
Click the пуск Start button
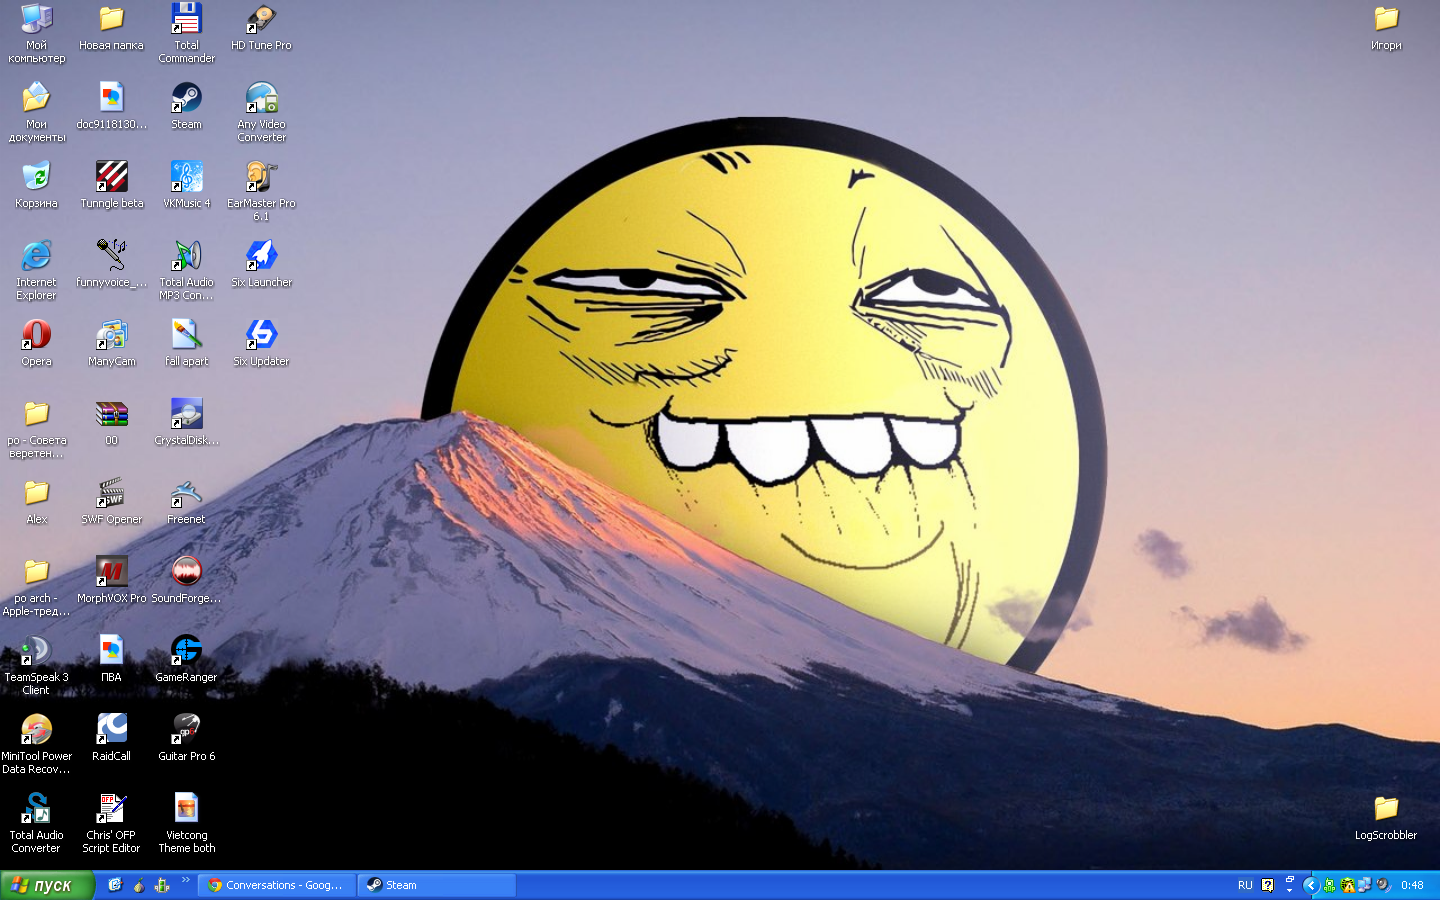[47, 885]
